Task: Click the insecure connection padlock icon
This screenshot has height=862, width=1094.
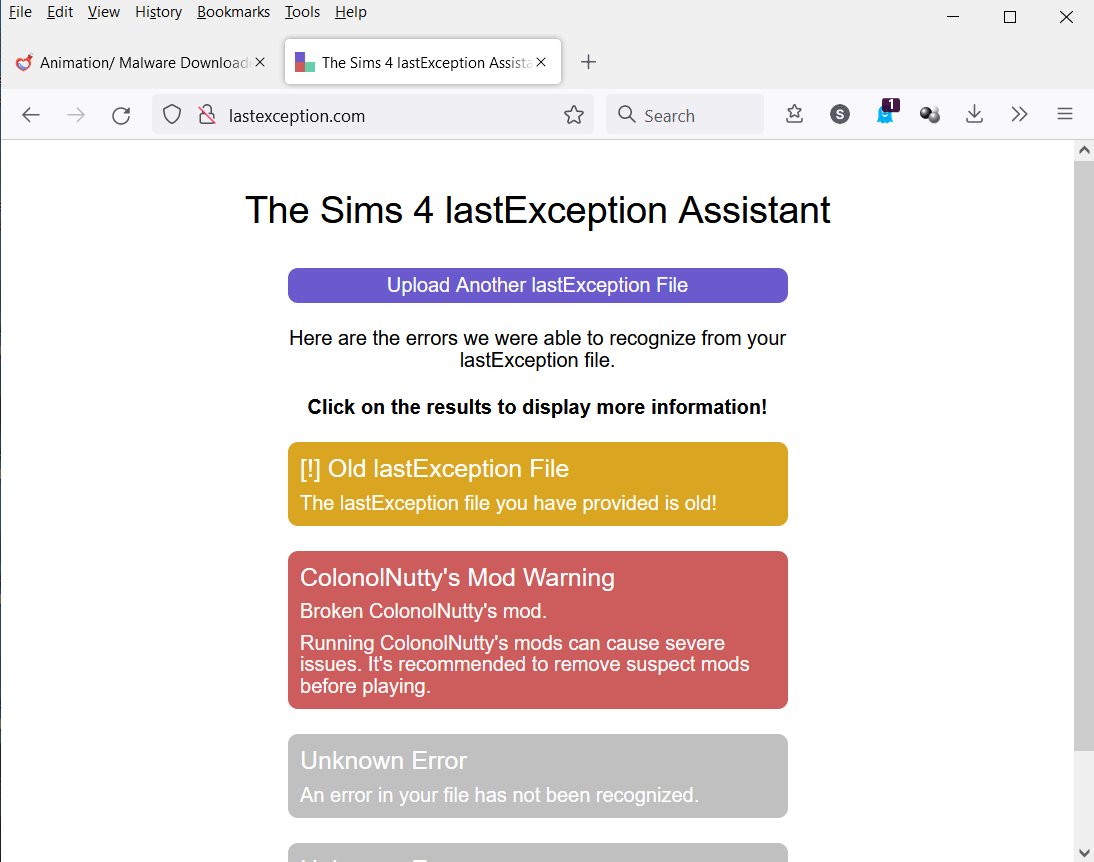Action: coord(207,114)
